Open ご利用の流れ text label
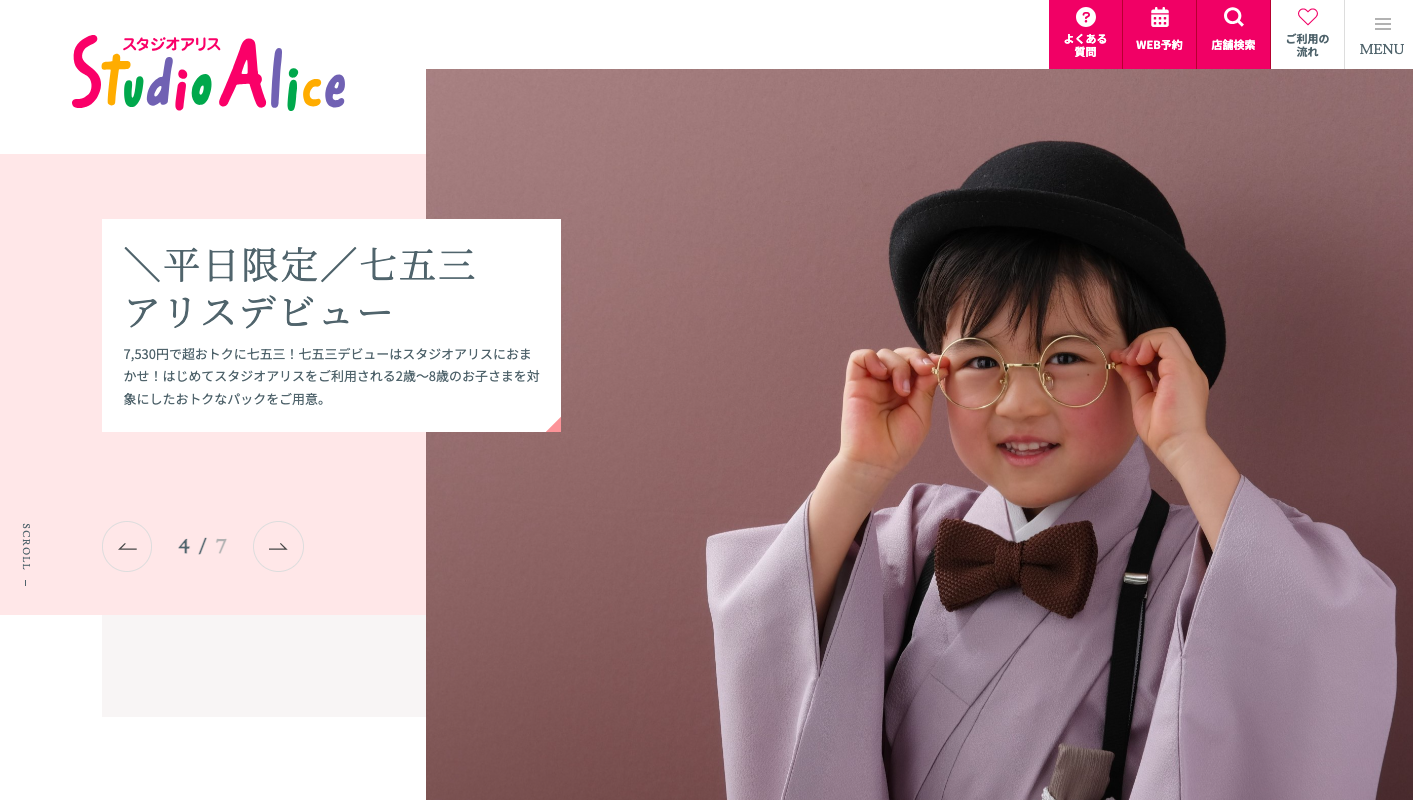The width and height of the screenshot is (1413, 800). pyautogui.click(x=1307, y=45)
